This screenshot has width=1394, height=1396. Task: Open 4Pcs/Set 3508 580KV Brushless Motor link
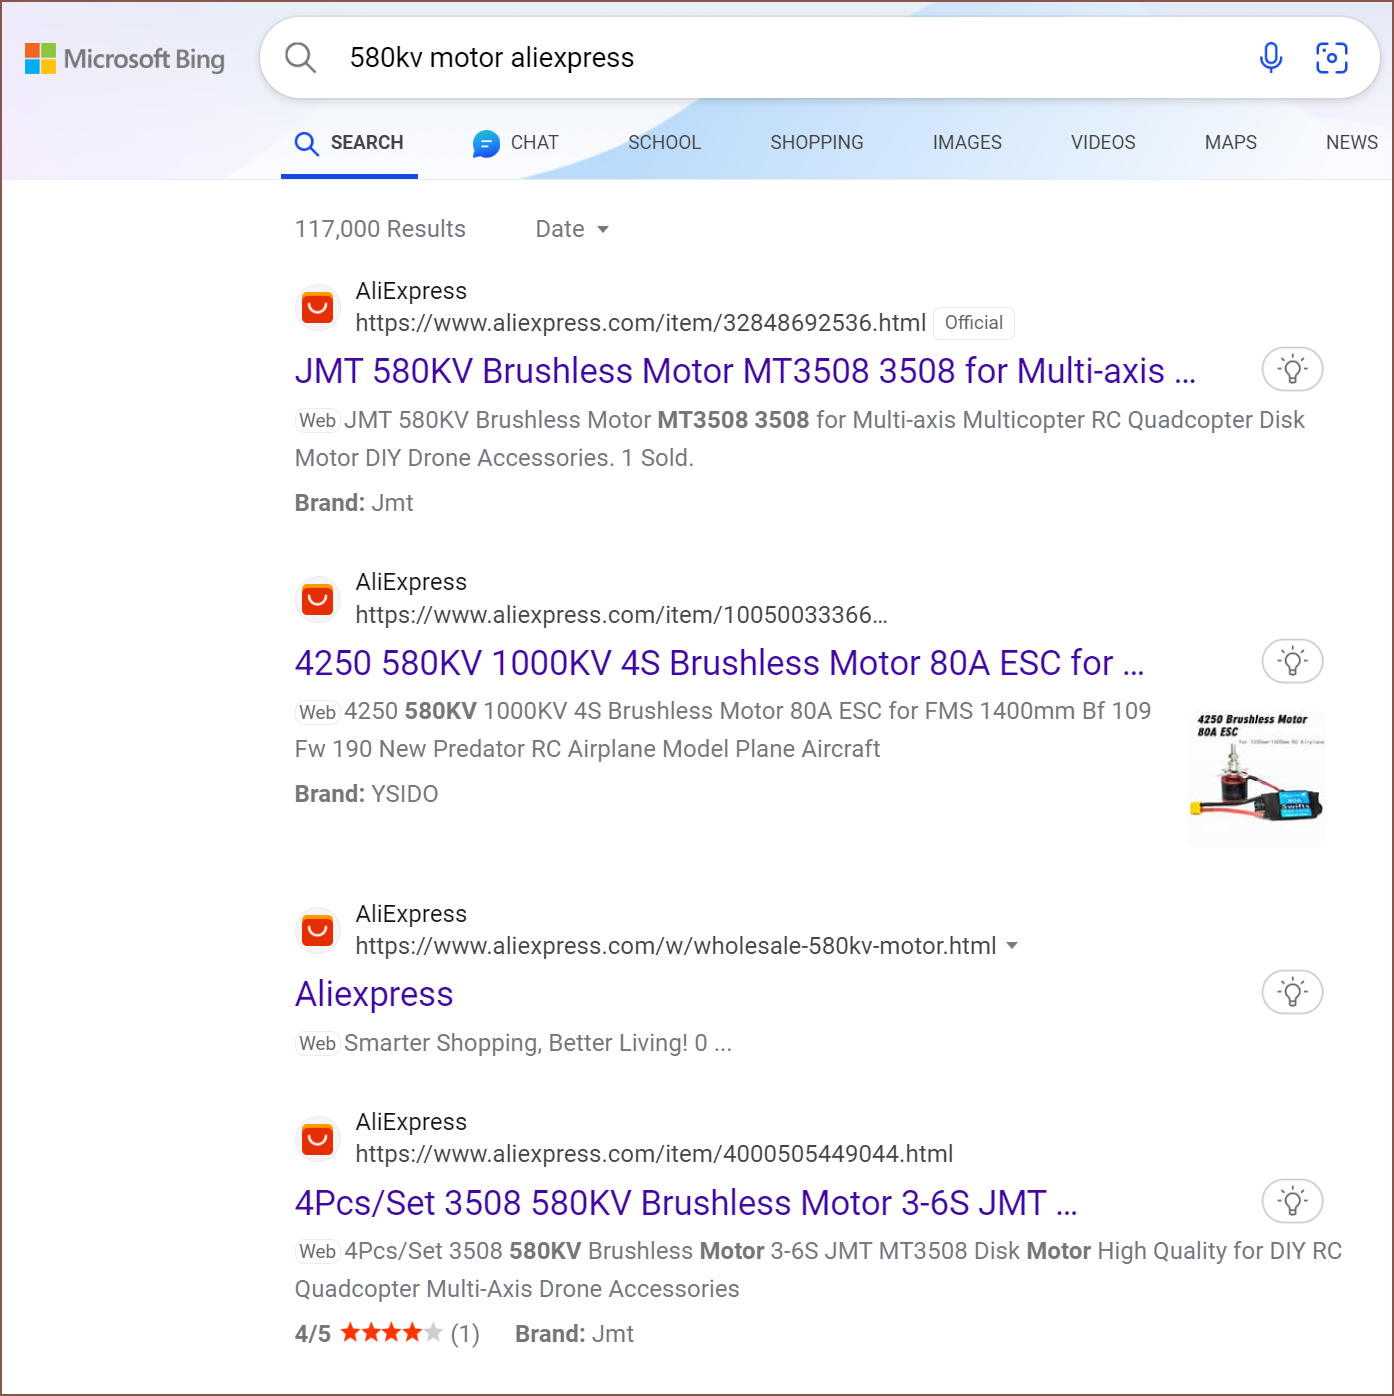(x=686, y=1203)
